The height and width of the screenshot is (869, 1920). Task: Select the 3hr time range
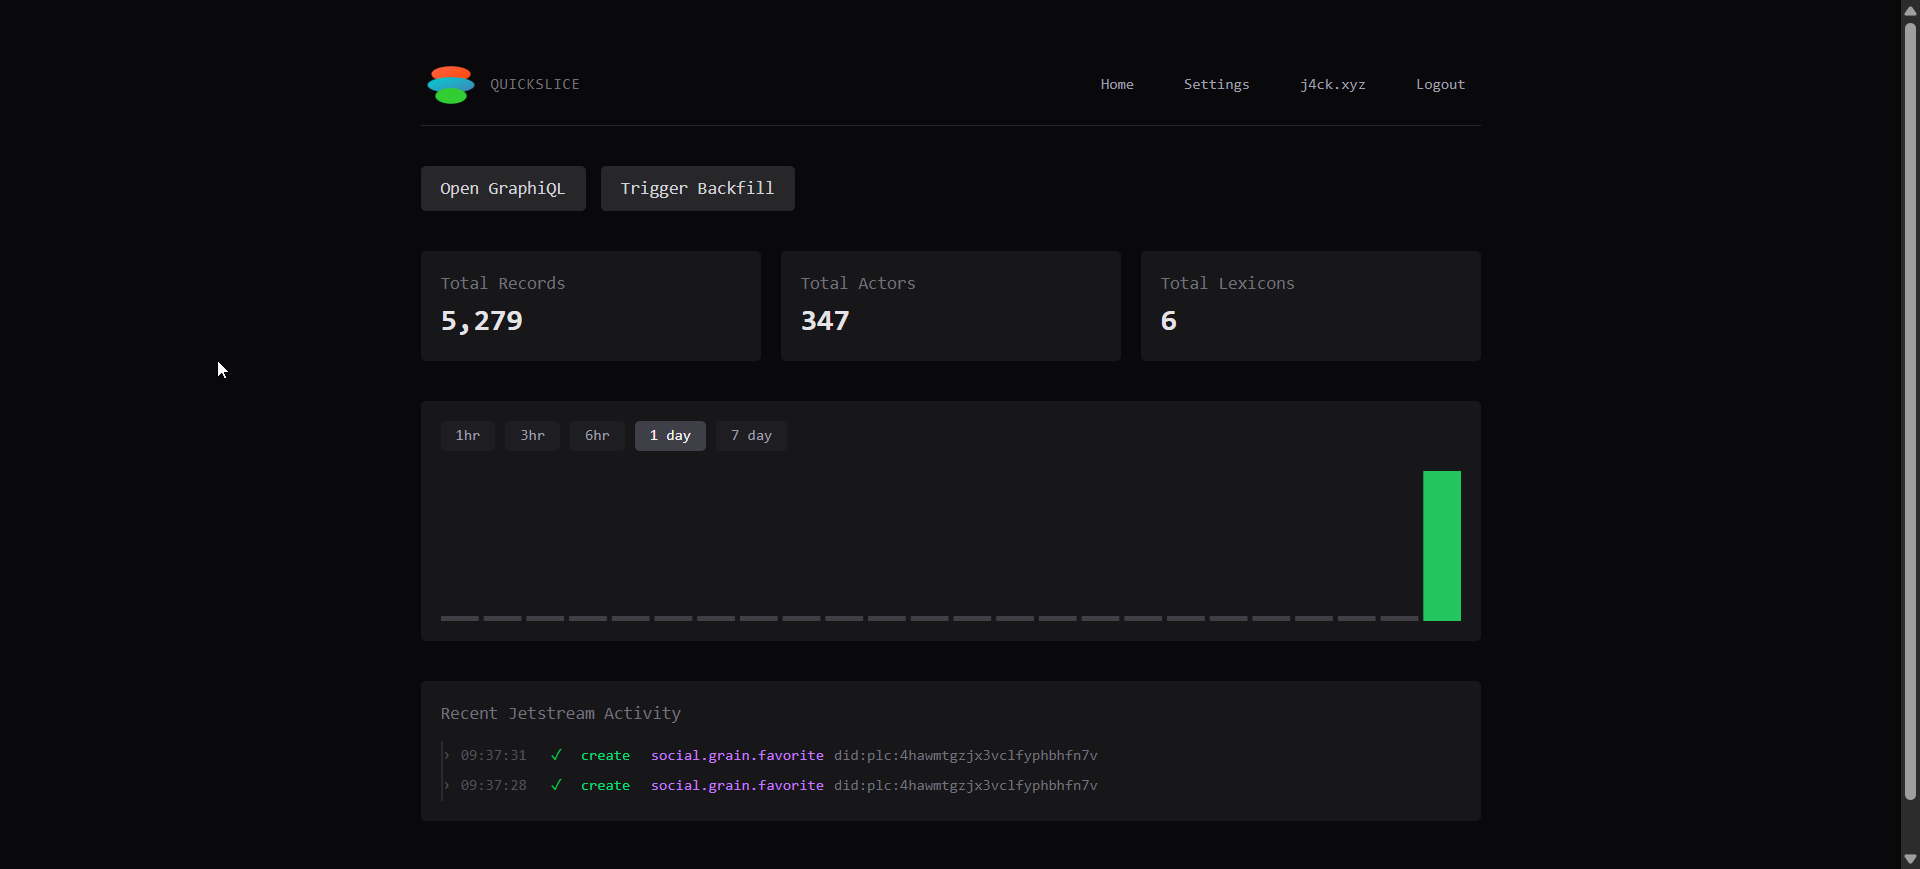click(532, 436)
